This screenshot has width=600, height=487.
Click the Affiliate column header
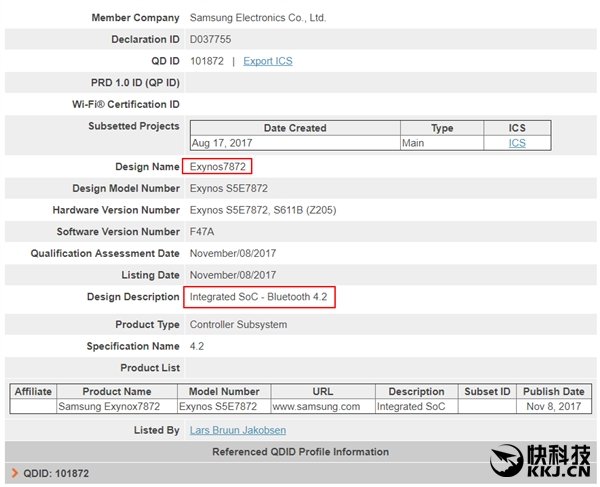33,392
